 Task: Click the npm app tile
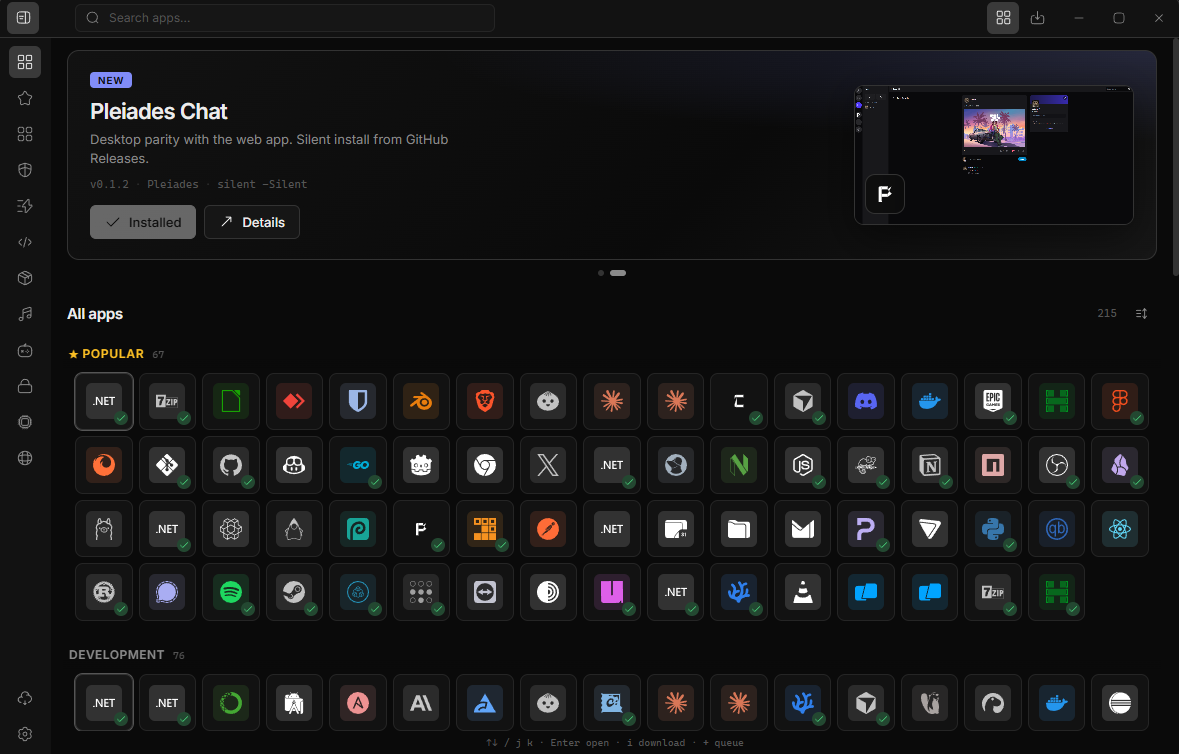[x=993, y=465]
